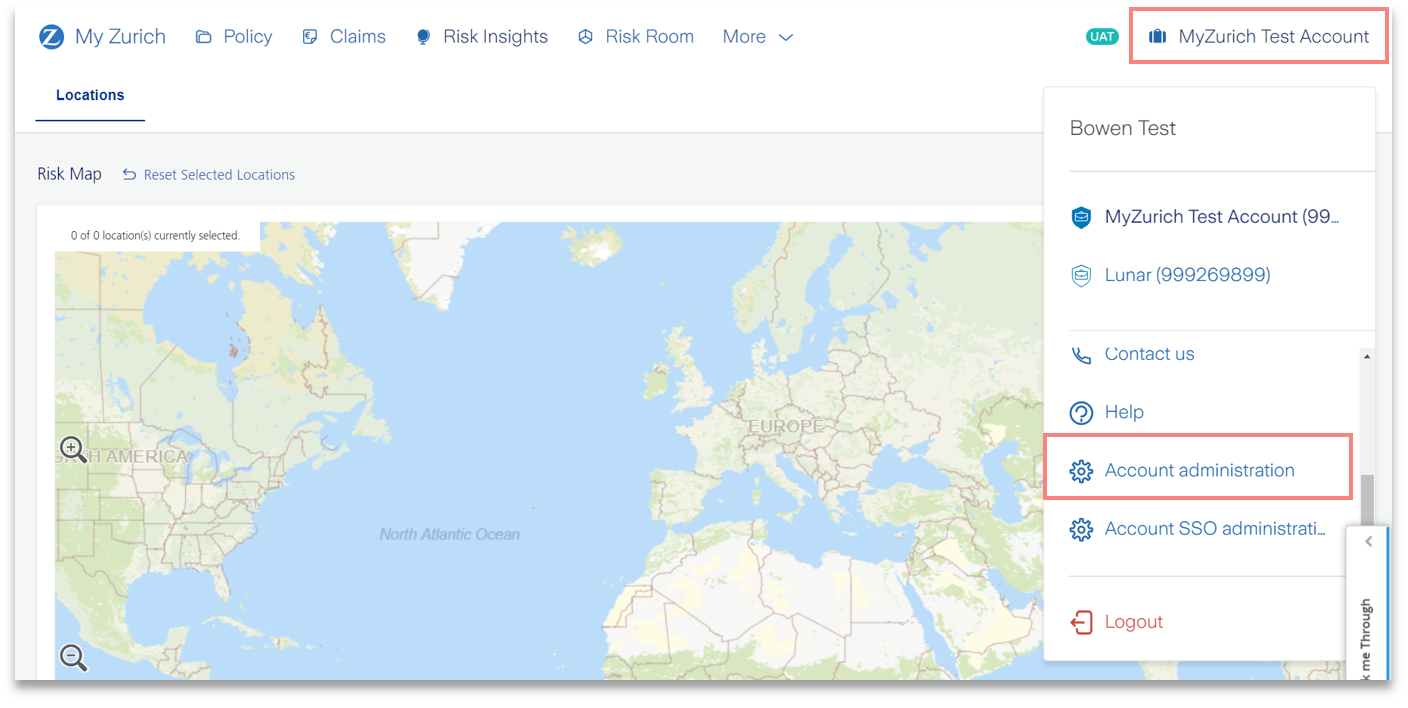This screenshot has height=708, width=1408.
Task: Expand the More navigation dropdown
Action: tap(757, 37)
